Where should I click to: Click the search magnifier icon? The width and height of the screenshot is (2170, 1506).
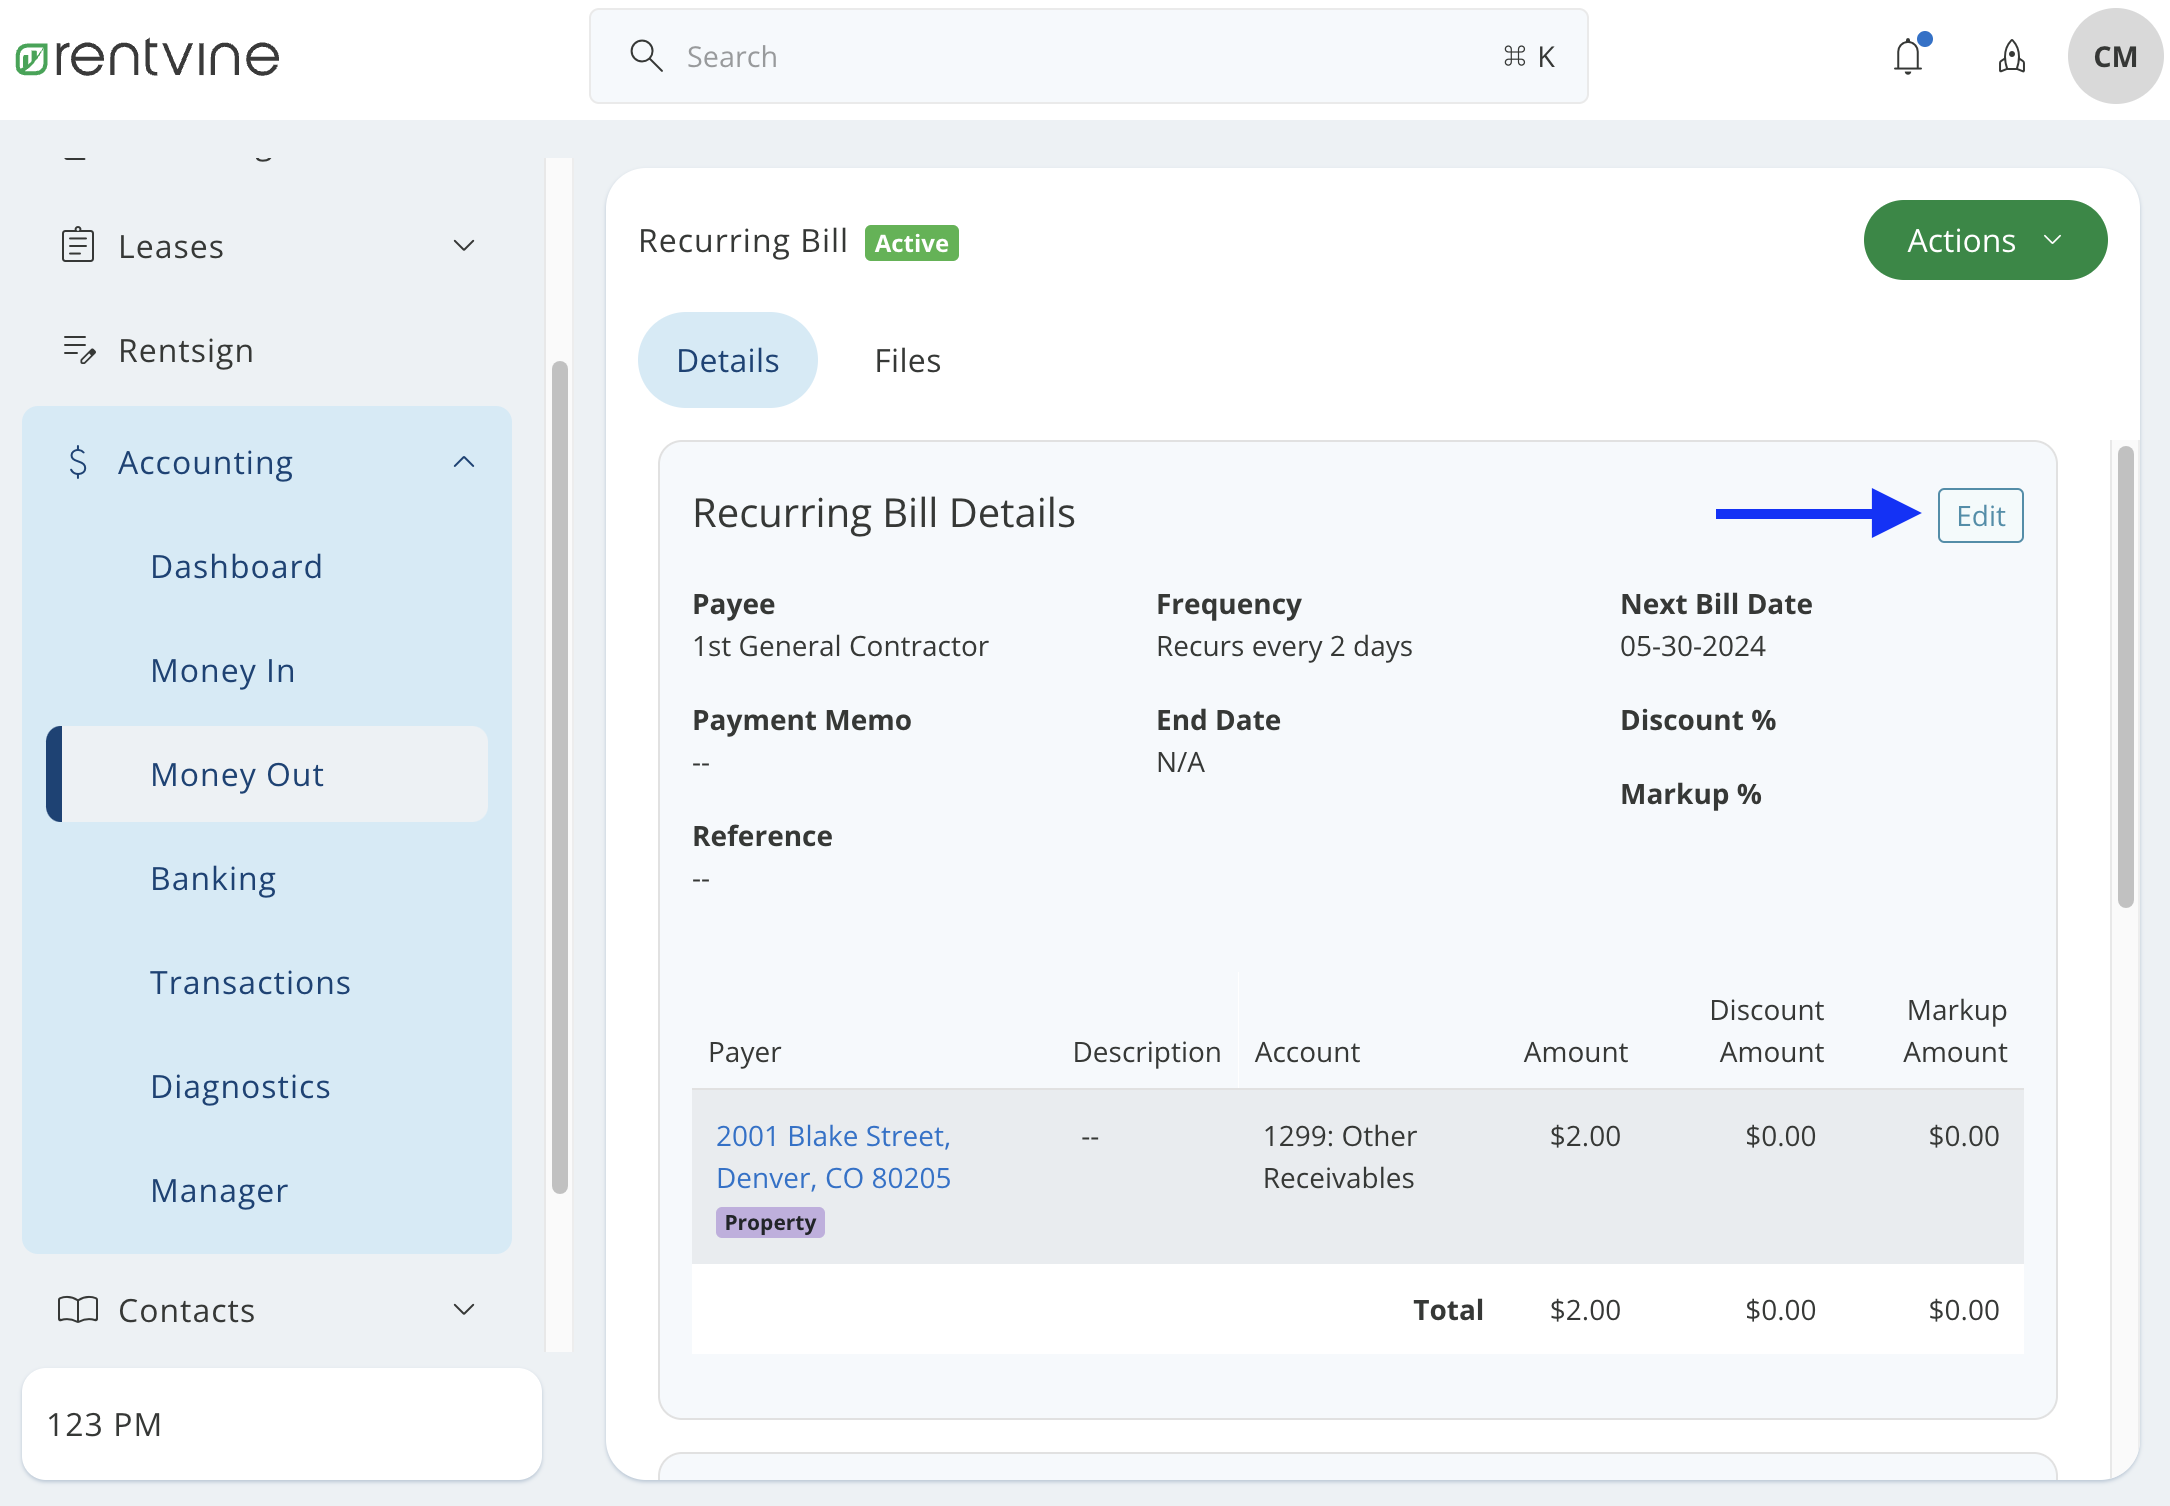tap(646, 56)
